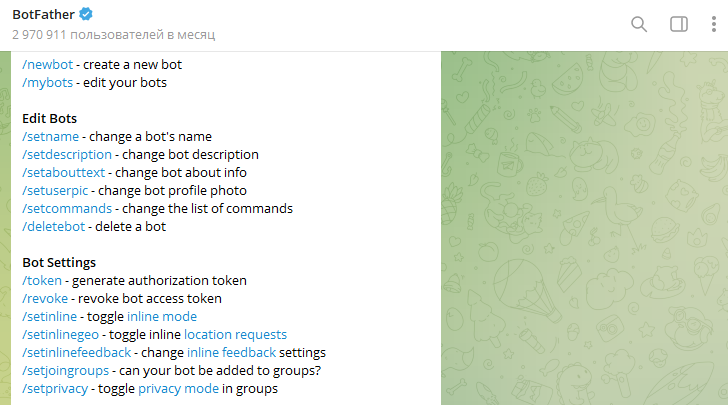Click the /setcommands command link

67,209
